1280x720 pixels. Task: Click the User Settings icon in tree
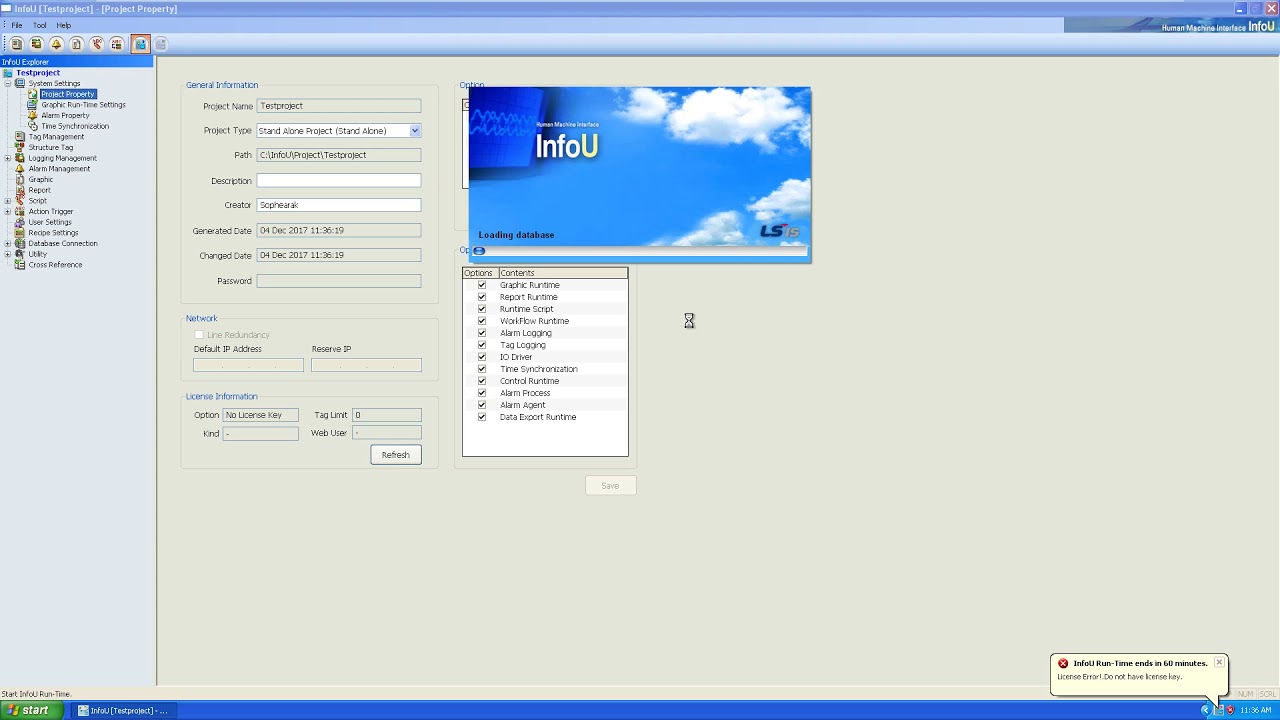[20, 222]
